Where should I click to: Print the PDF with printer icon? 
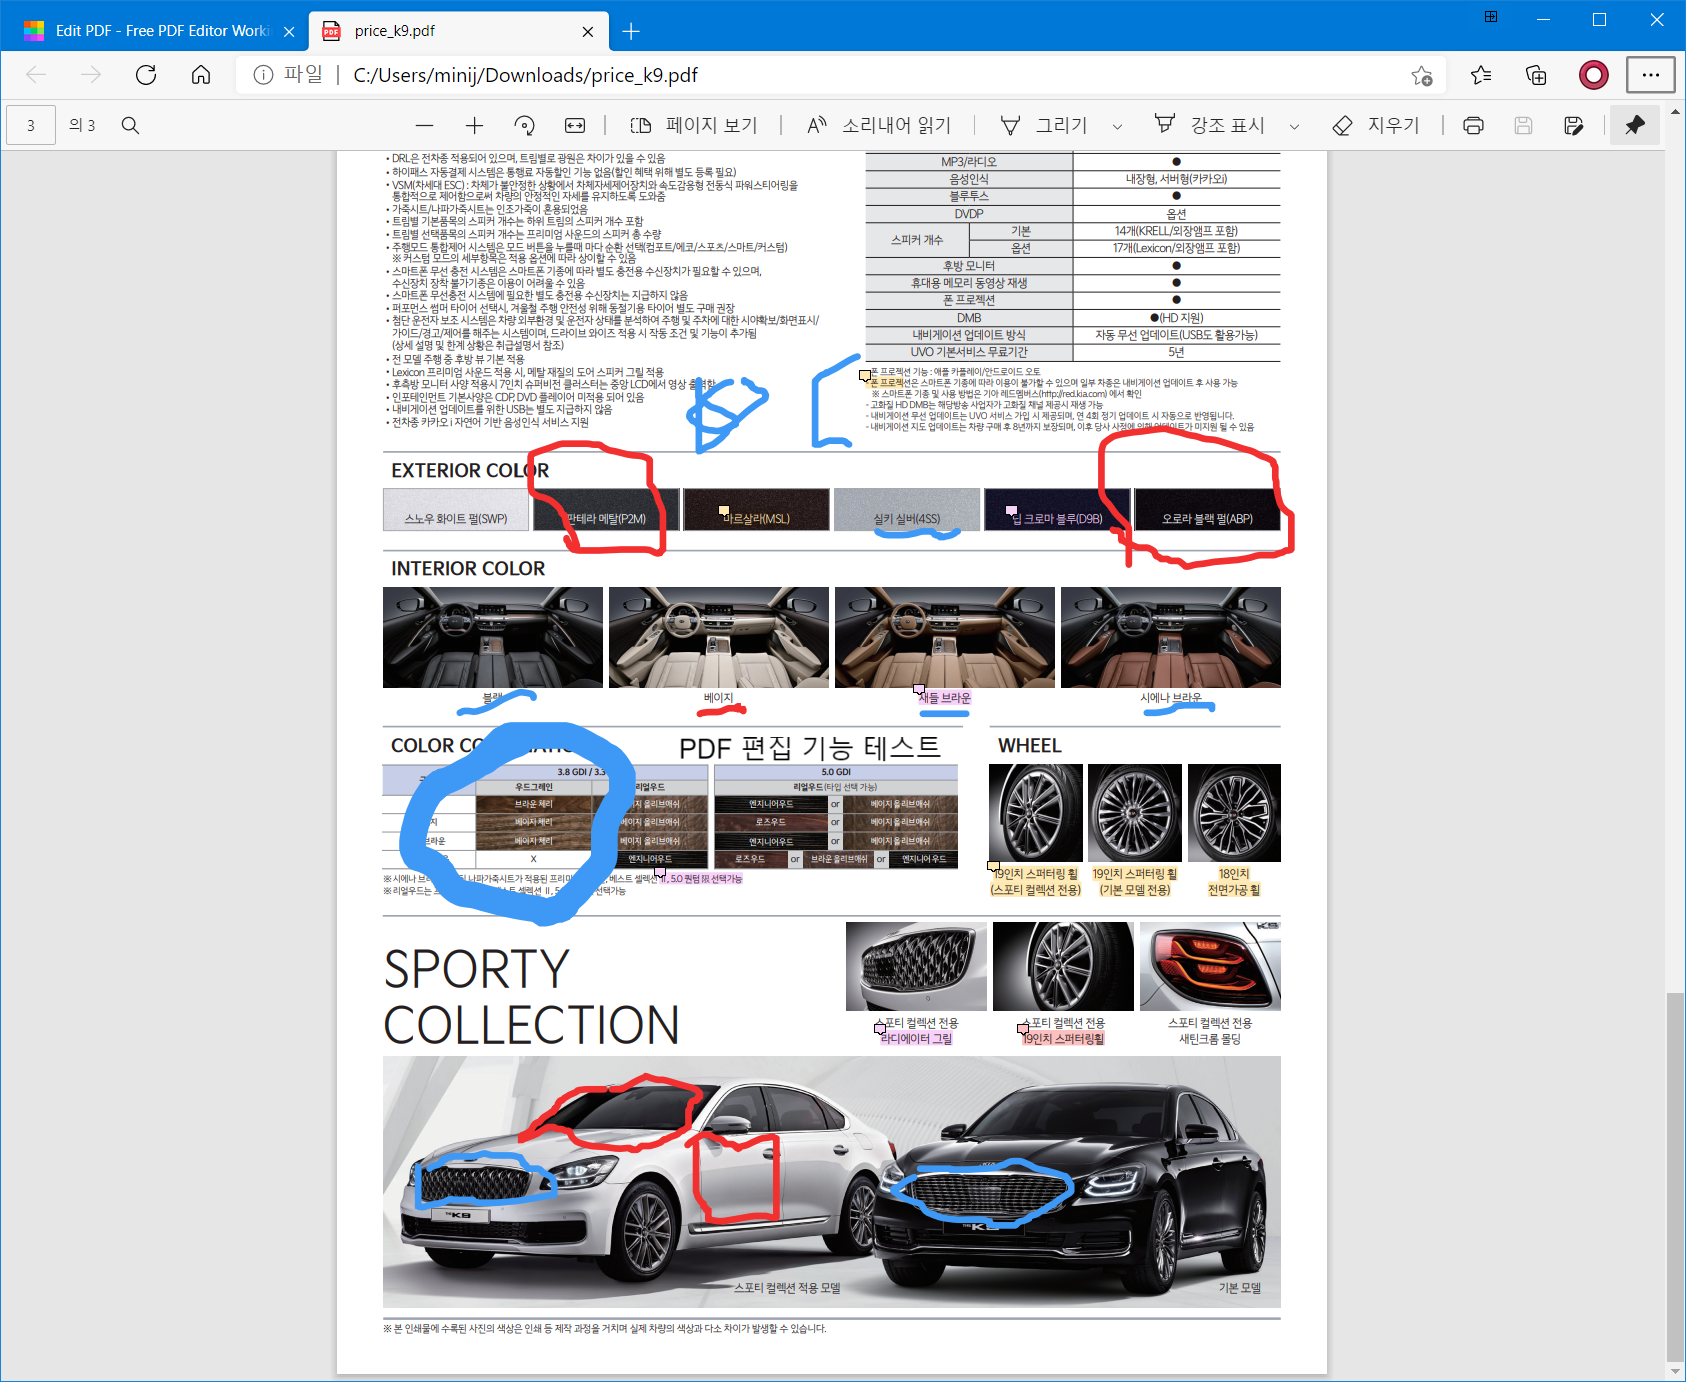click(1473, 125)
